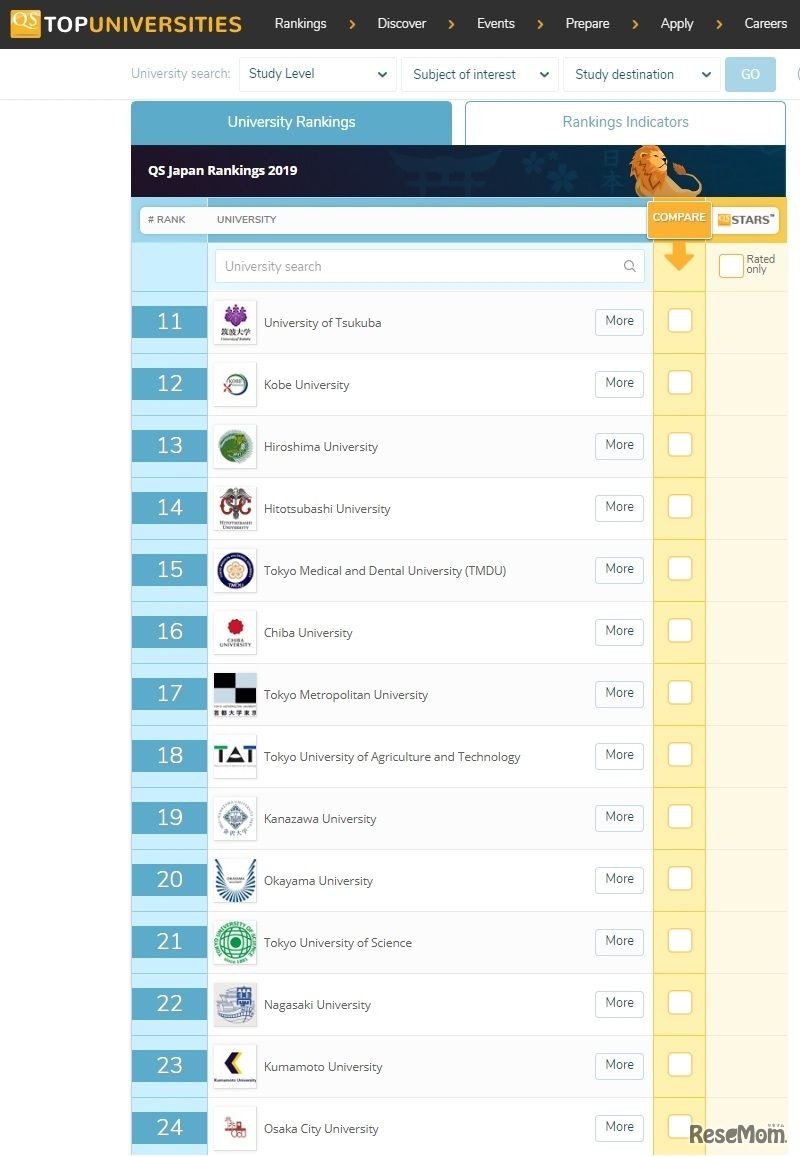Click the COMPARE button
This screenshot has height=1157, width=800.
pyautogui.click(x=679, y=219)
